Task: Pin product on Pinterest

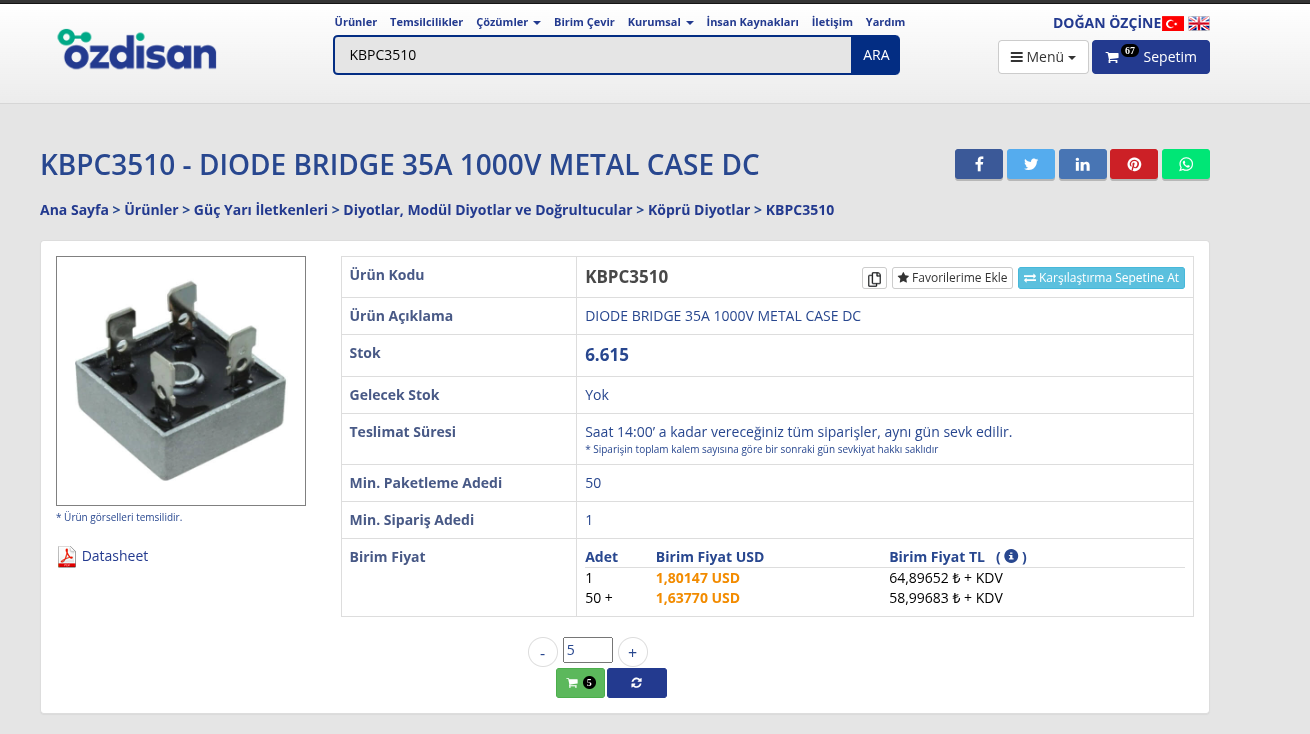Action: pos(1134,165)
